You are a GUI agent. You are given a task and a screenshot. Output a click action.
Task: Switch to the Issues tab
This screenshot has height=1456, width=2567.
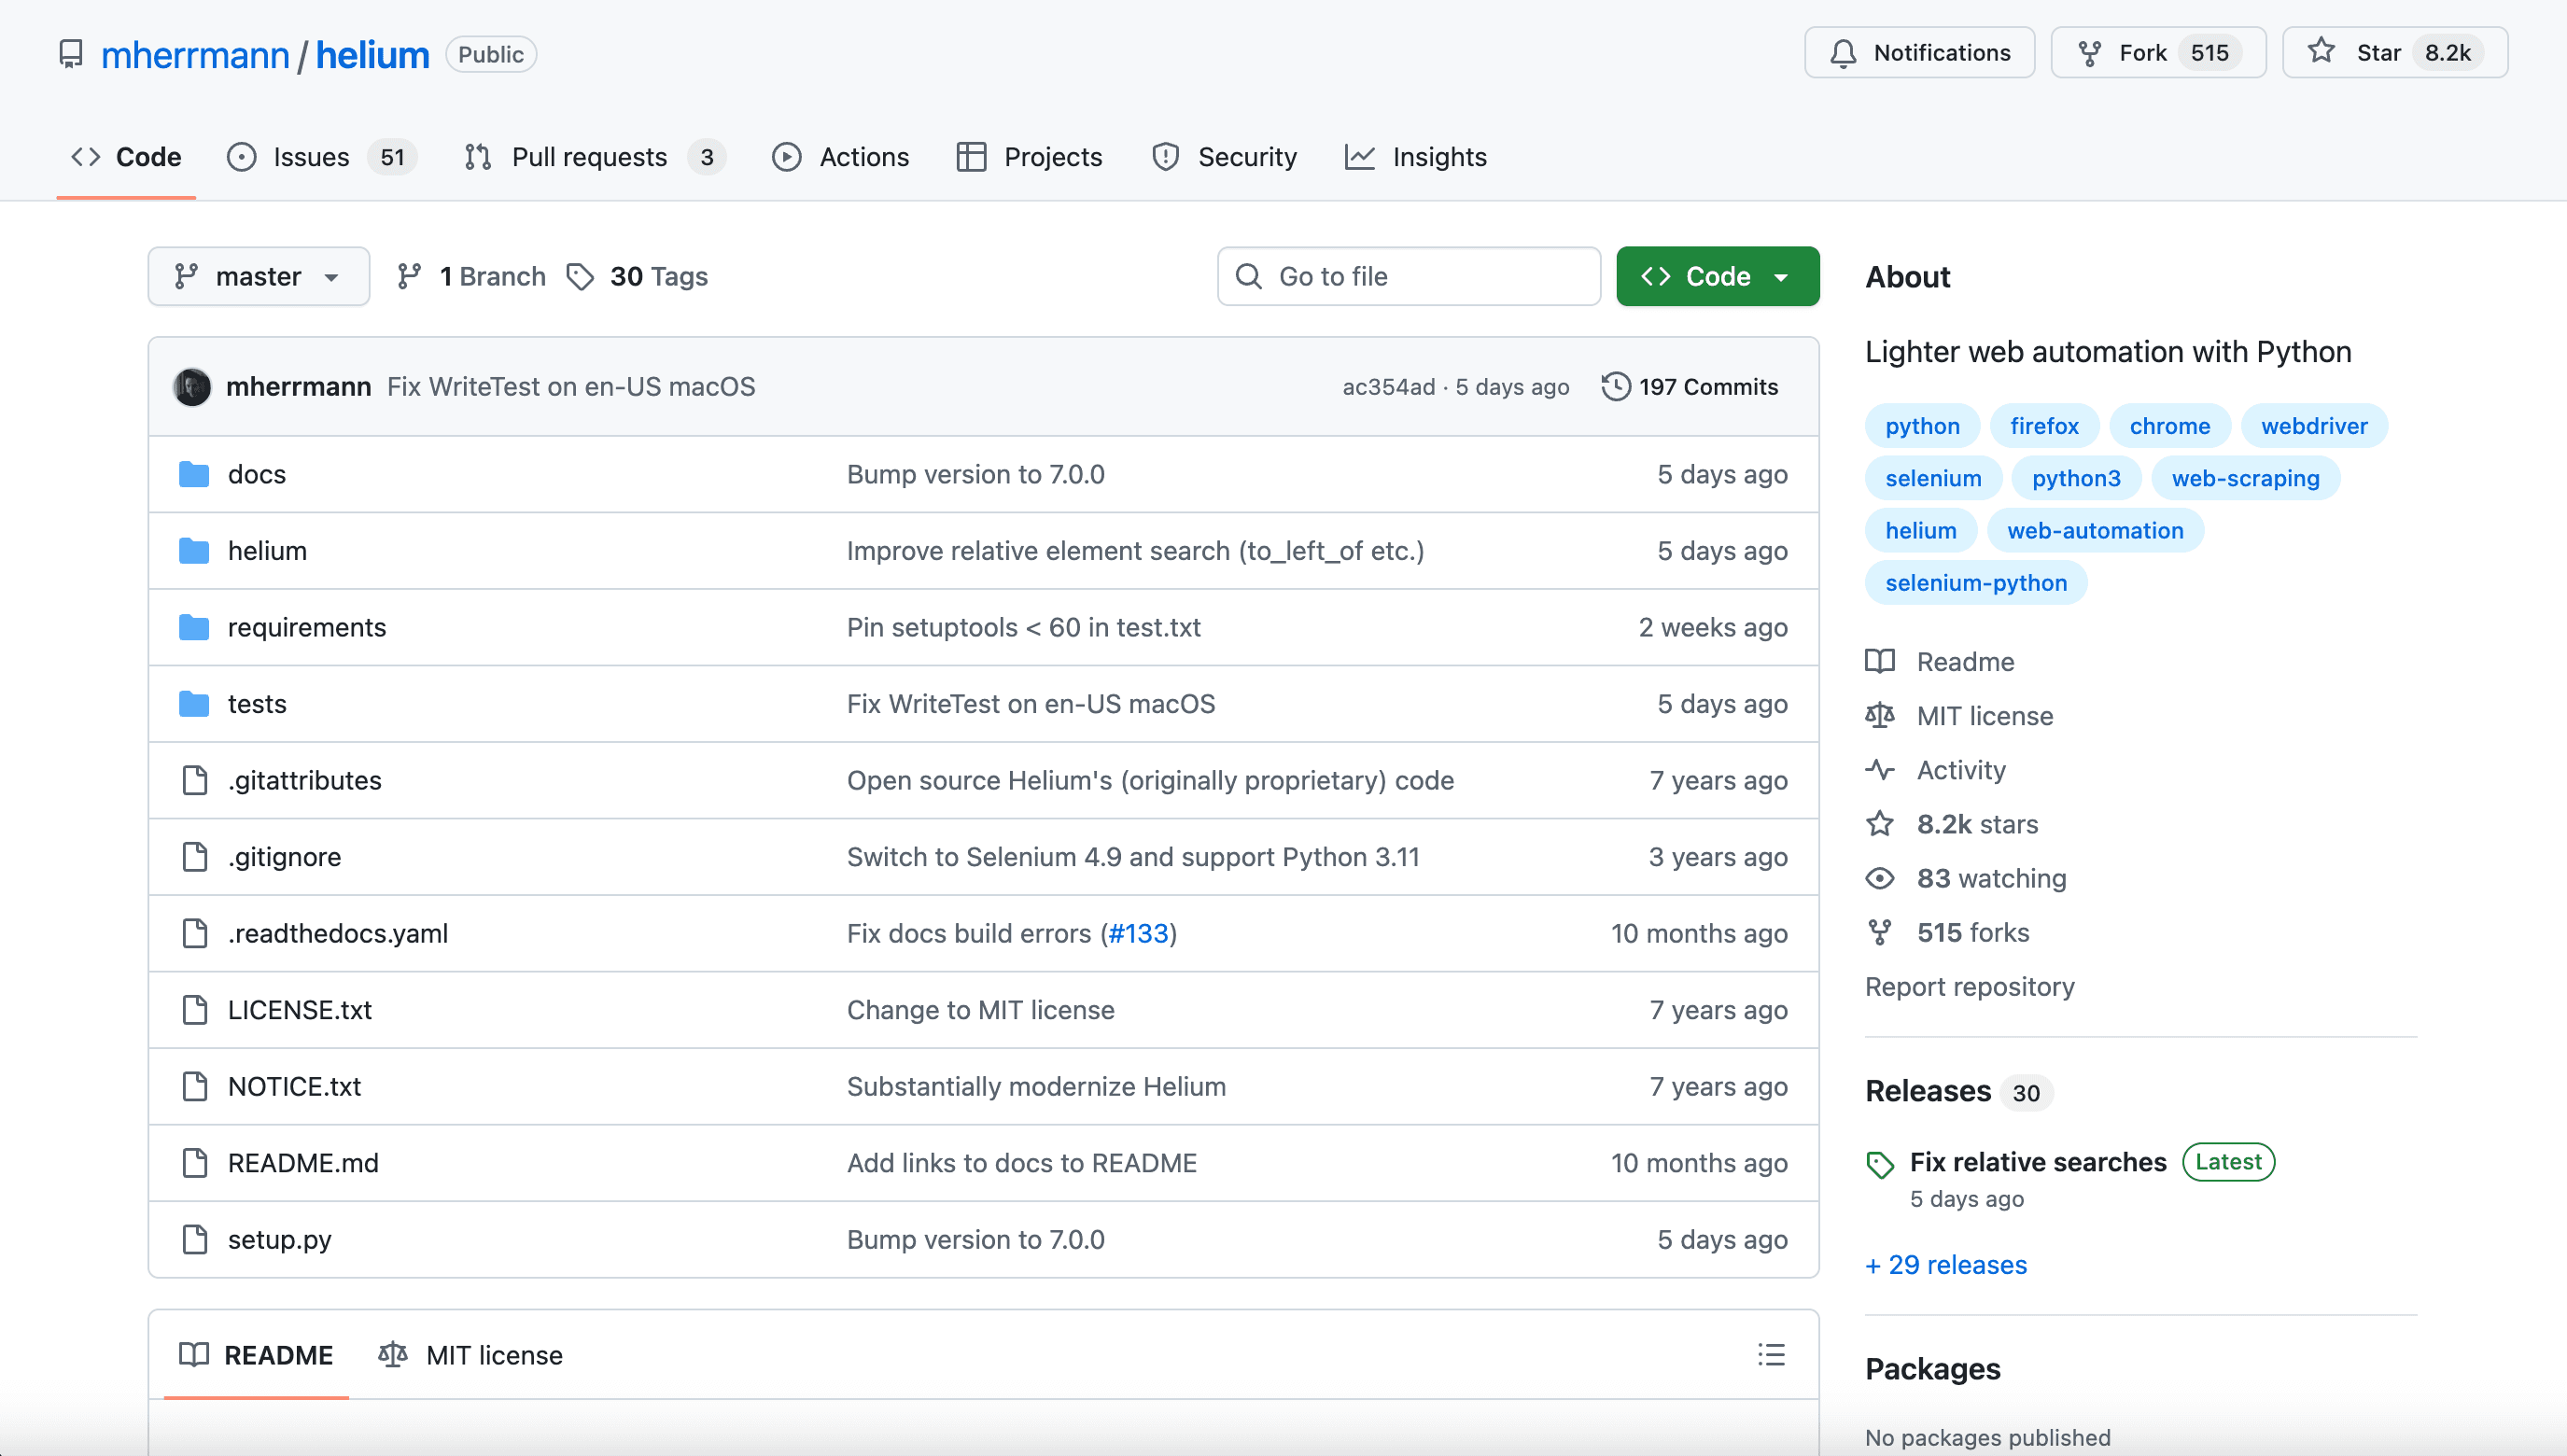(310, 156)
